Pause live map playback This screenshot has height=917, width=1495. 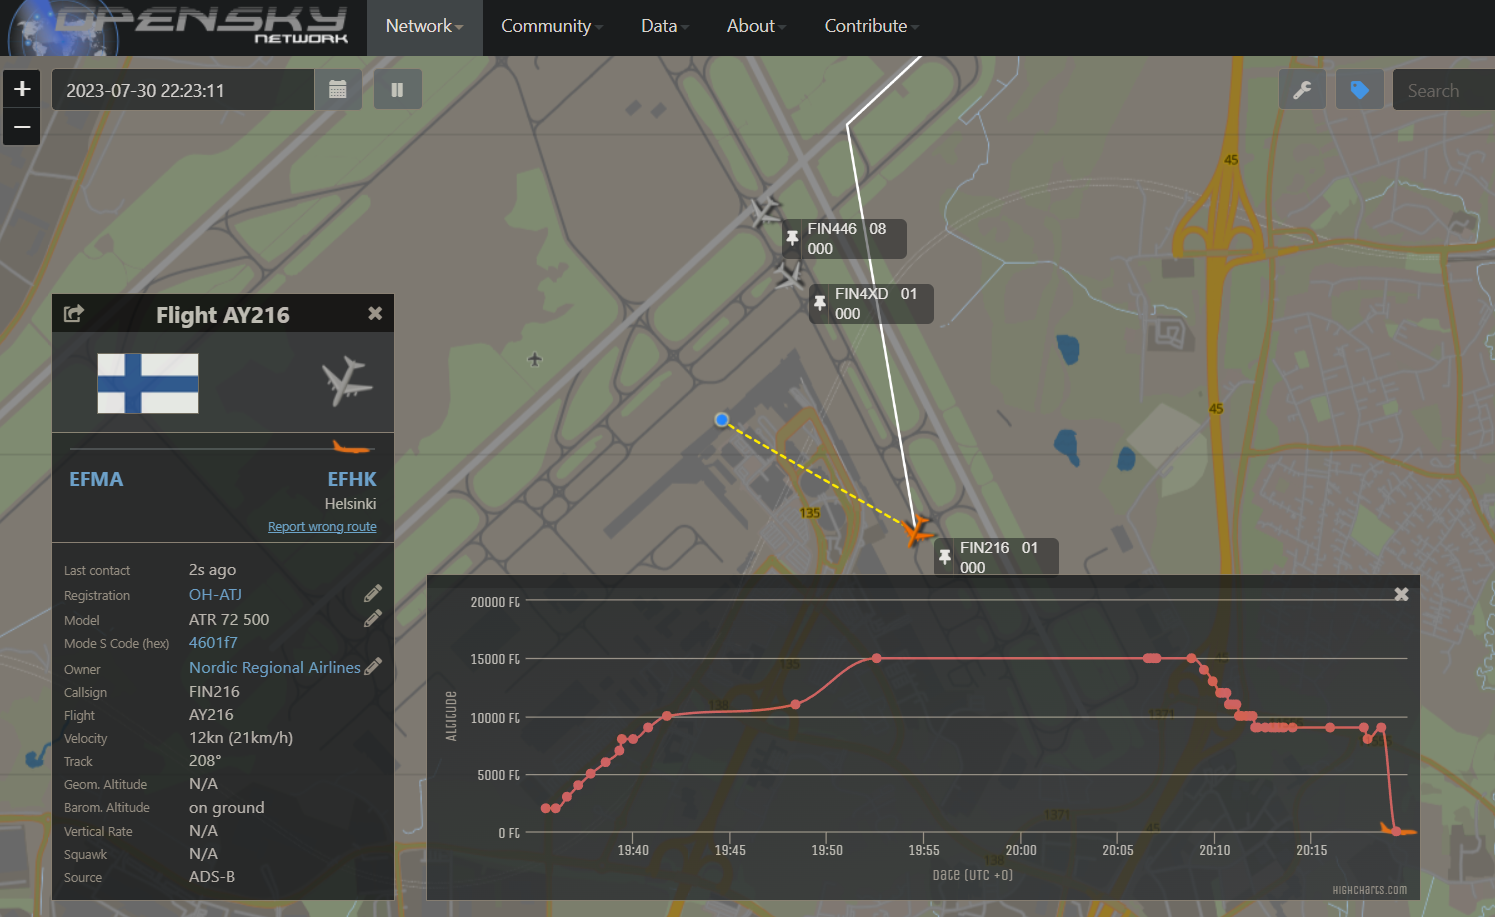(x=397, y=90)
